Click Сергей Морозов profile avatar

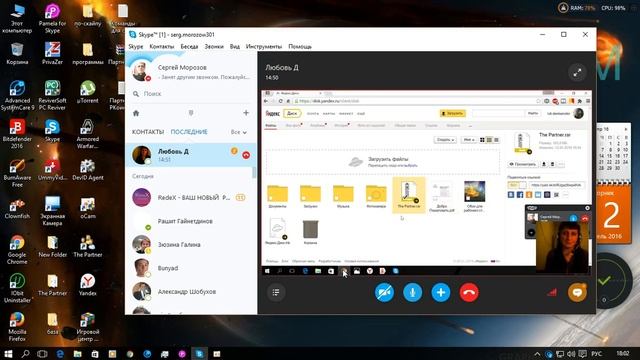click(141, 71)
